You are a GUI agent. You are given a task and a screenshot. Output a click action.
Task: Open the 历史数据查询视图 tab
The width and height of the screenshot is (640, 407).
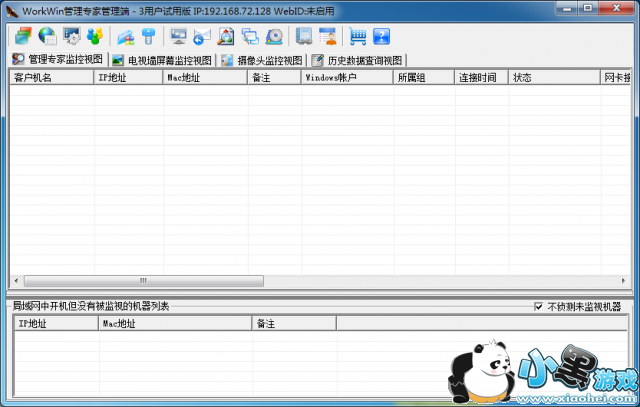358,60
